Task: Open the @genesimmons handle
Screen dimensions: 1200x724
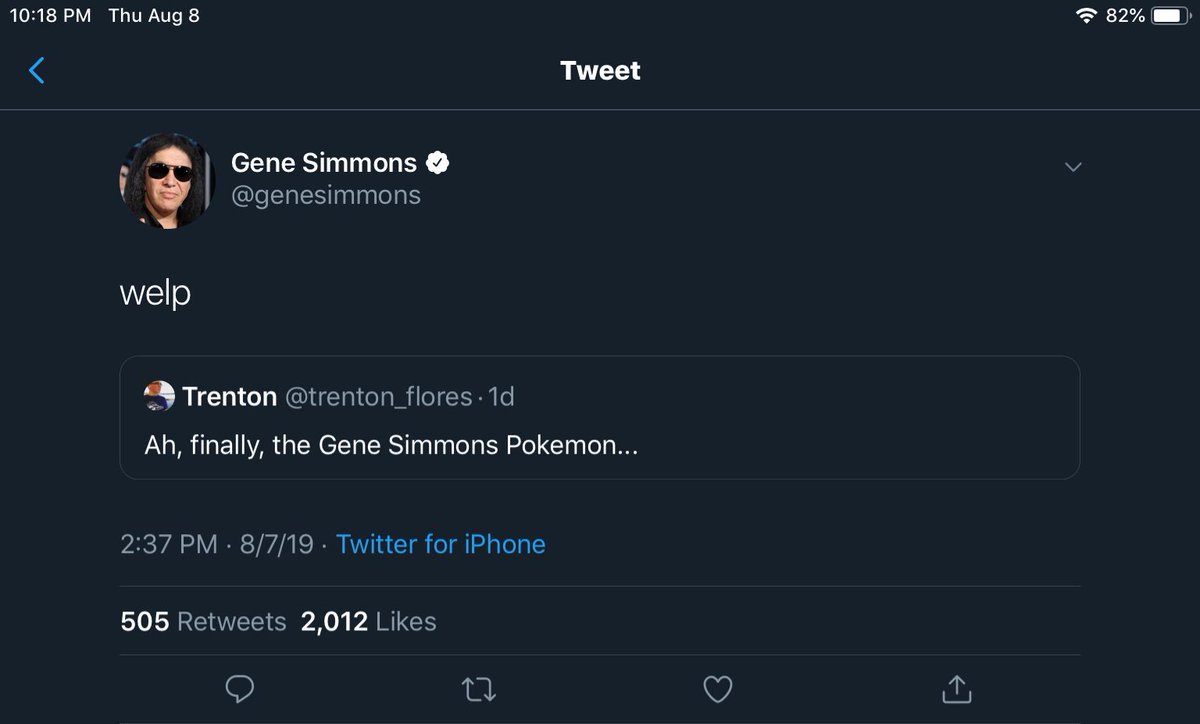Action: coord(326,195)
